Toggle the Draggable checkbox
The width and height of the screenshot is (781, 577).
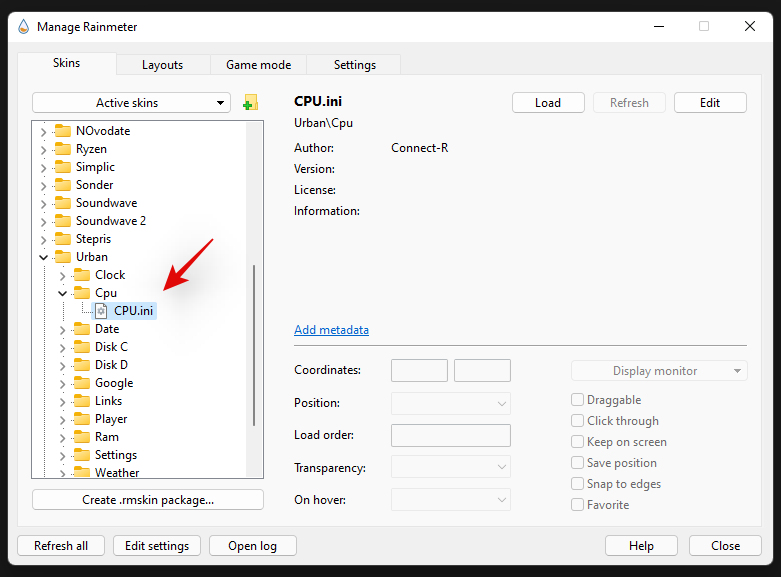tap(577, 400)
